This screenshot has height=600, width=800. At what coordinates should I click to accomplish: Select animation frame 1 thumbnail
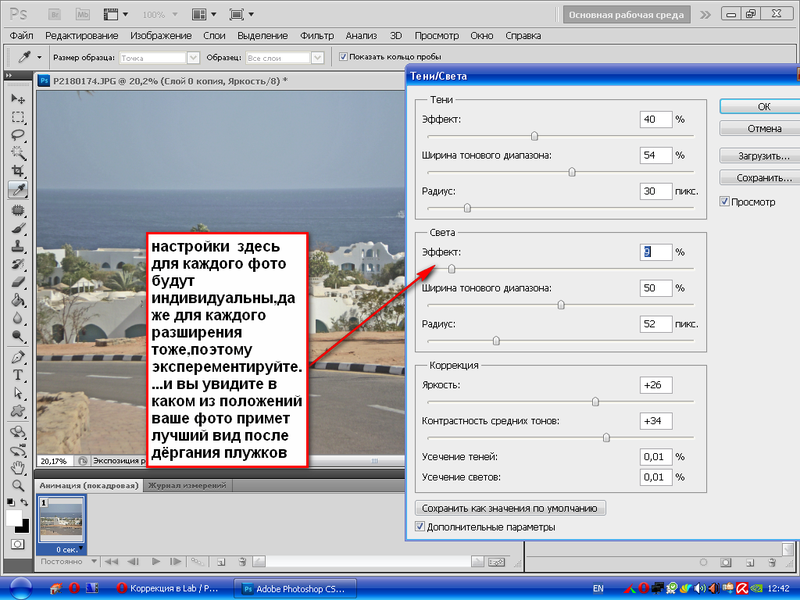(61, 520)
